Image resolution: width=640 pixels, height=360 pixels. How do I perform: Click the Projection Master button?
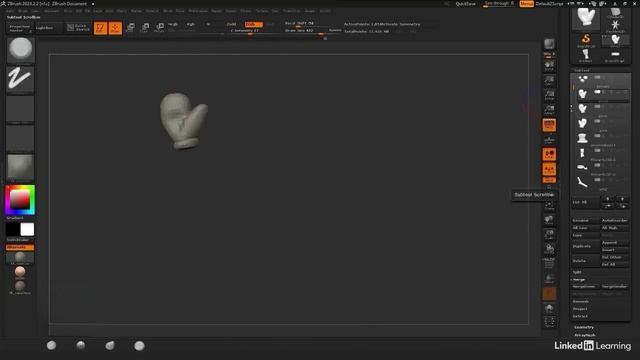pyautogui.click(x=19, y=28)
